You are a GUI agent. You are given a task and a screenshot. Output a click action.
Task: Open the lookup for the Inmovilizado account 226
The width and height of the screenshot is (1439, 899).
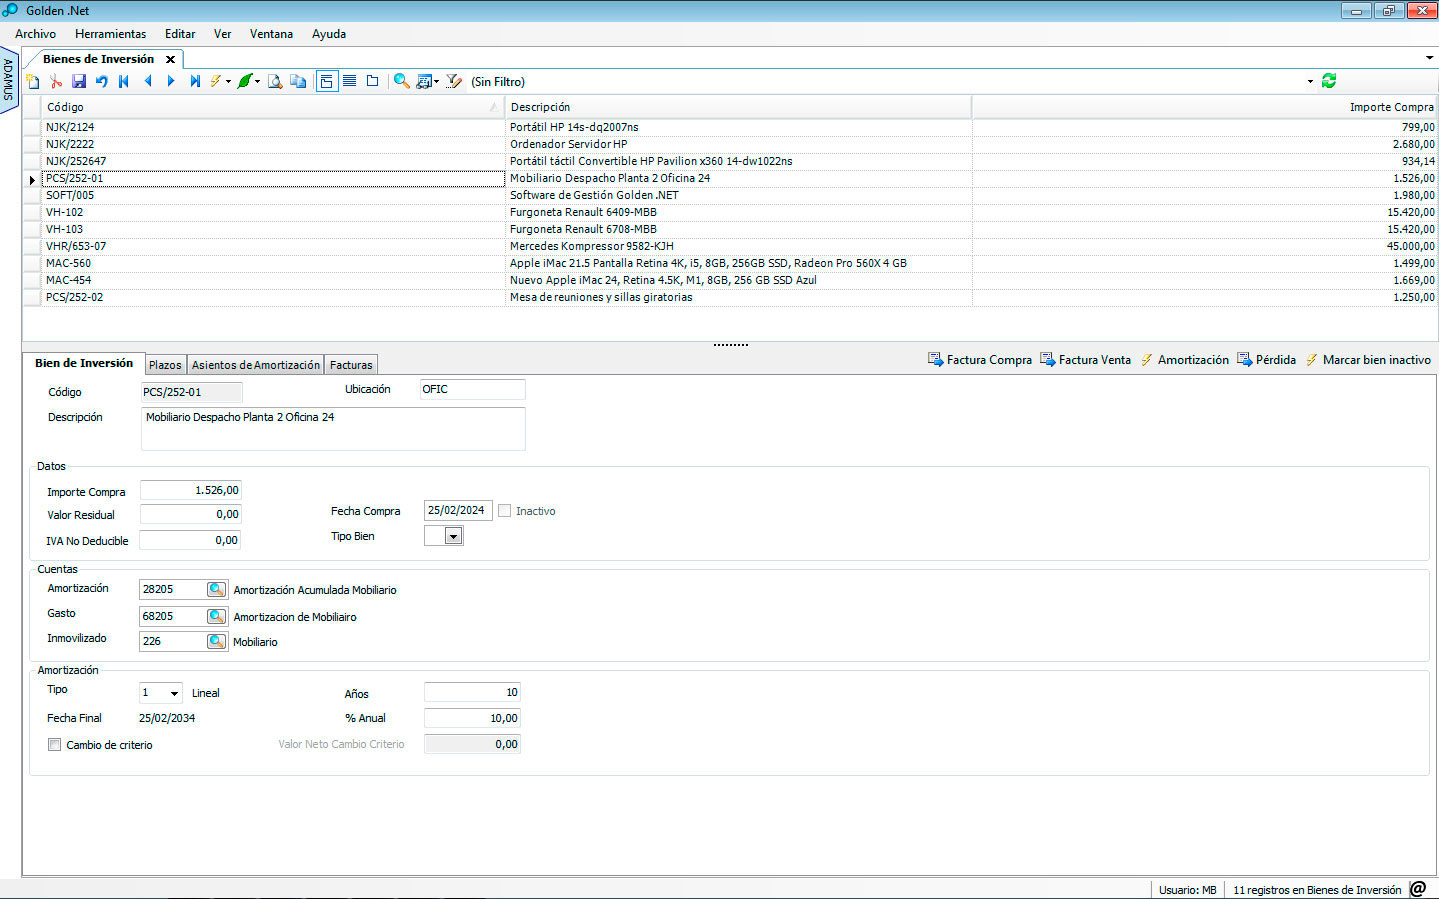pos(216,641)
